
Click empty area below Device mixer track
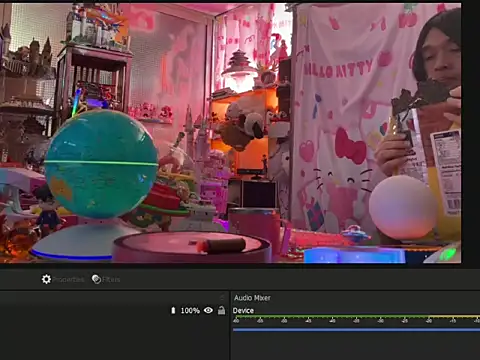(356, 347)
